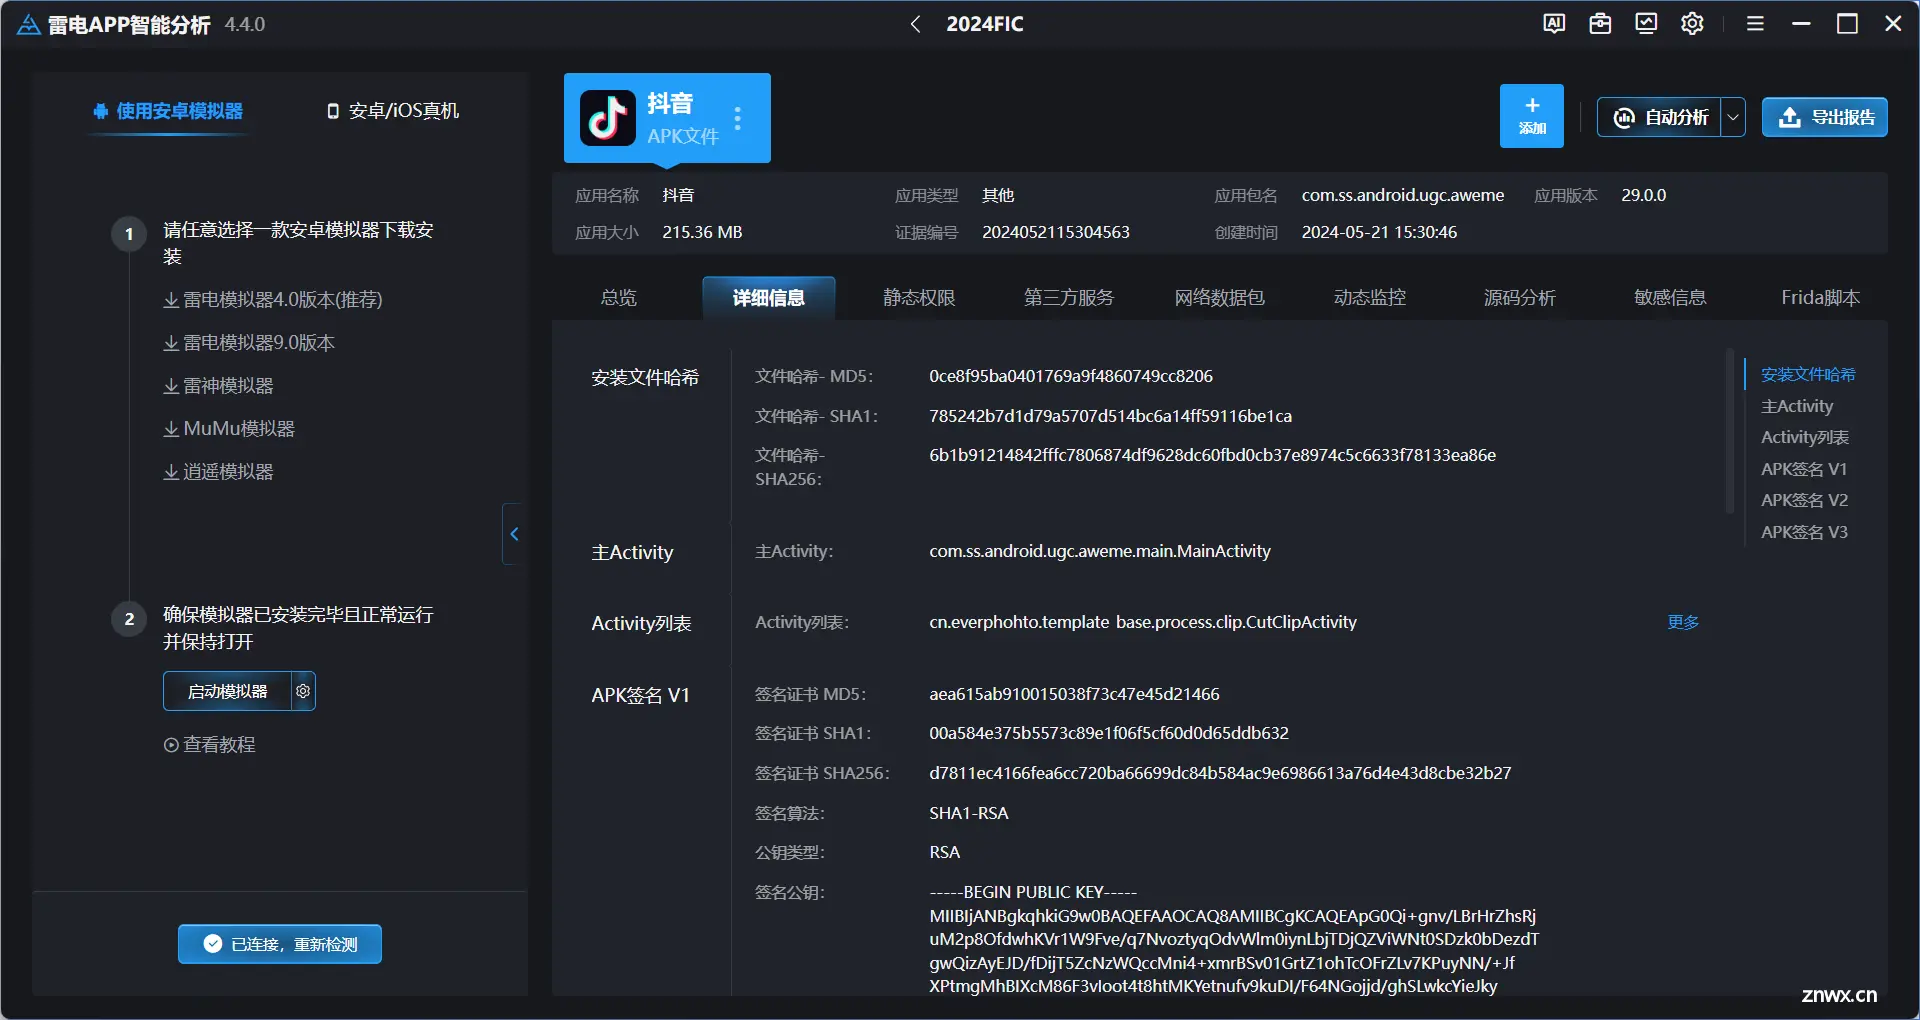Image resolution: width=1920 pixels, height=1020 pixels.
Task: Select the MD5 hash value 0ce8f95ba...
Action: [x=1070, y=376]
